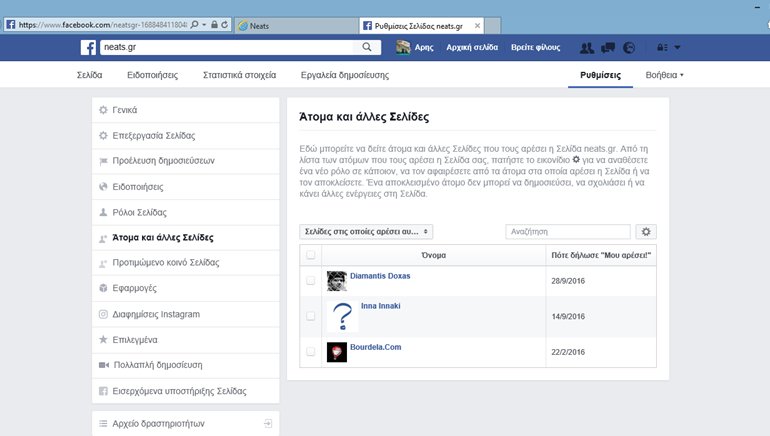Click the address bar security lock icon

[214, 25]
